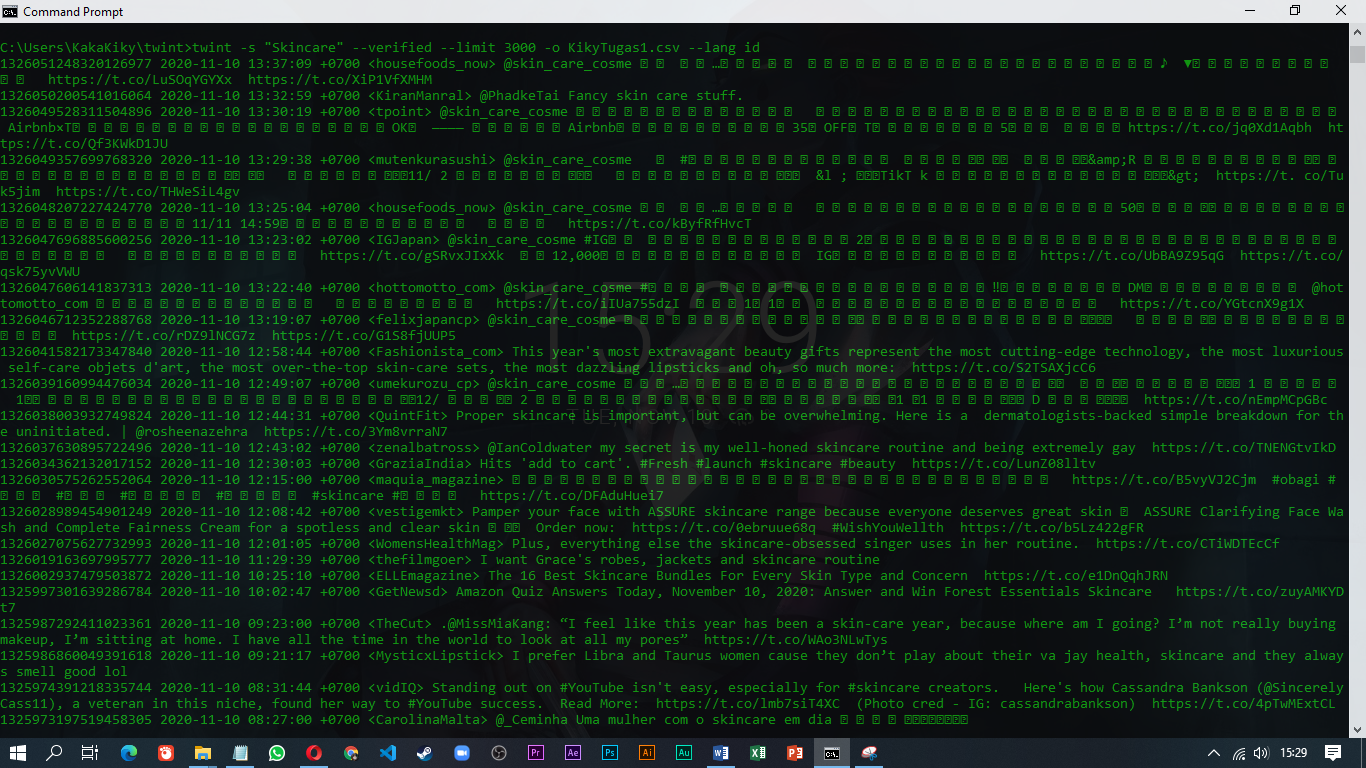Click the username <TheCut>

(400, 624)
